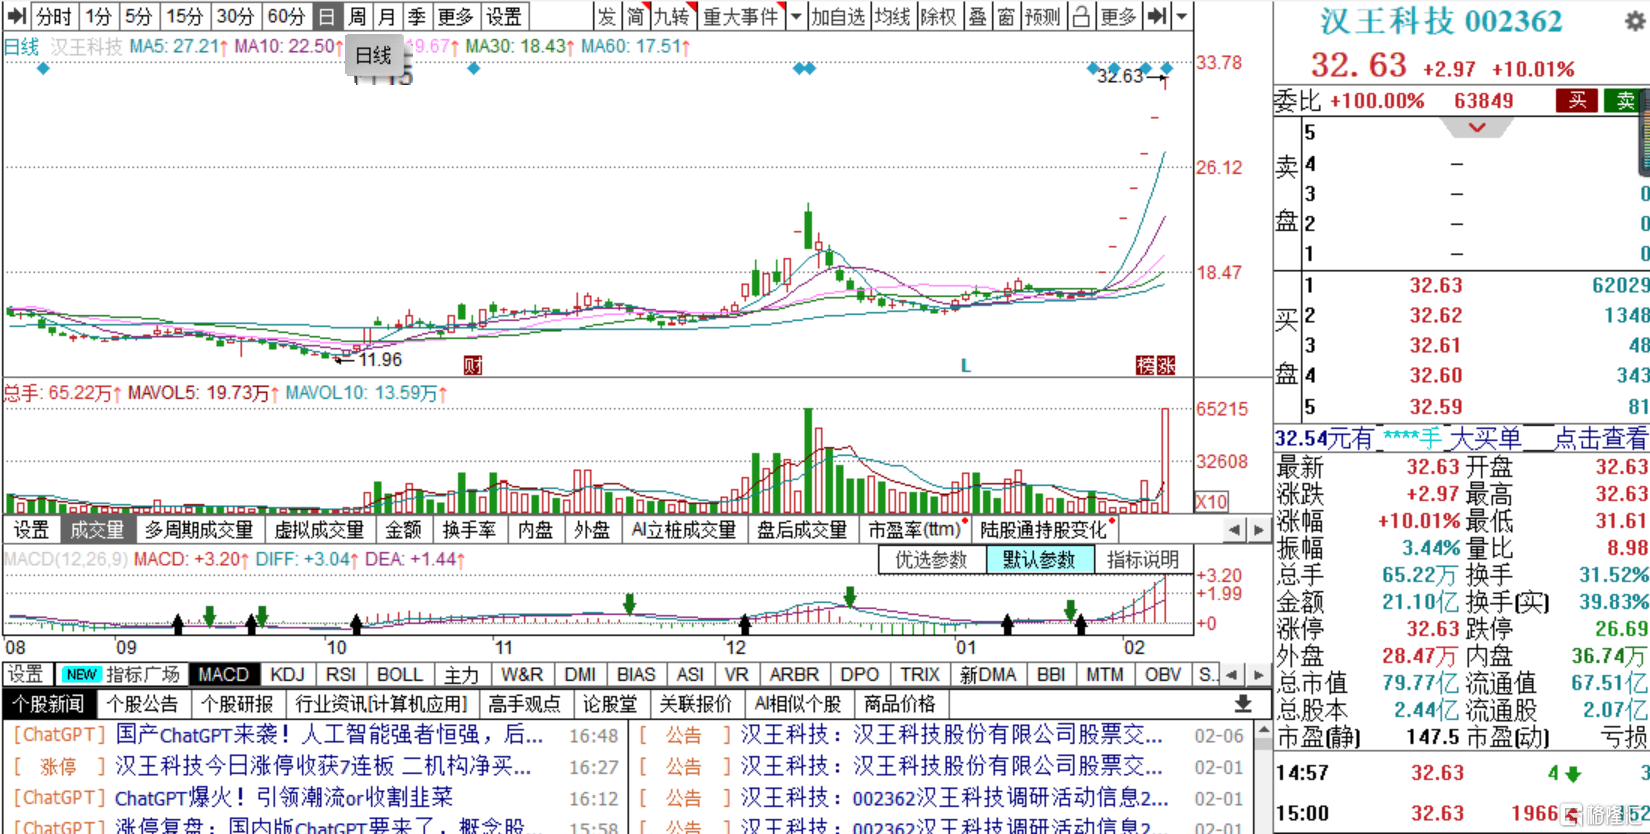This screenshot has height=834, width=1650.
Task: Switch to the 换手率 tab
Action: tap(469, 529)
